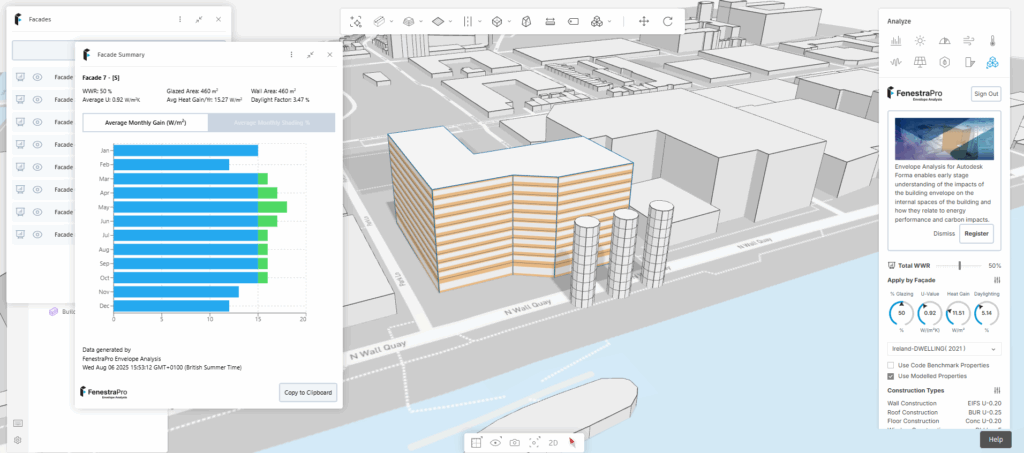Toggle eye visibility of topmost Facade row
Image resolution: width=1024 pixels, height=453 pixels.
pyautogui.click(x=38, y=77)
